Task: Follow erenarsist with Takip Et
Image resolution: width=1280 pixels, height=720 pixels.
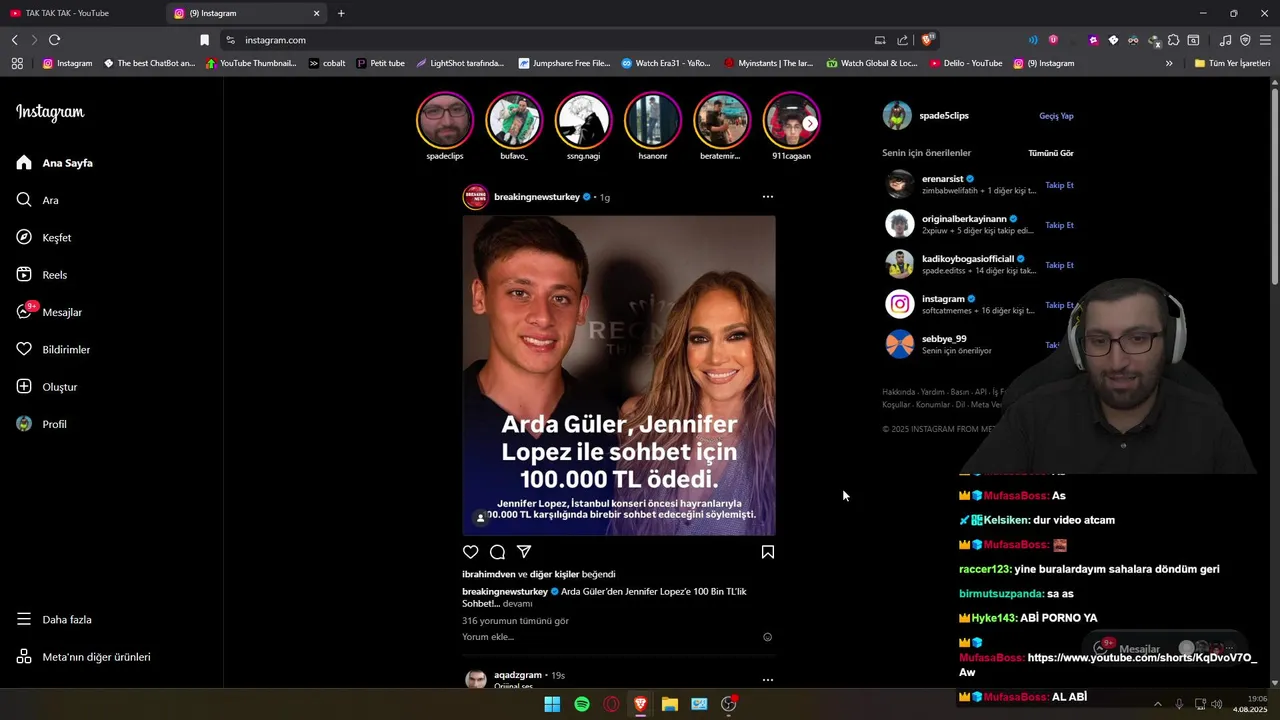Action: [1059, 185]
